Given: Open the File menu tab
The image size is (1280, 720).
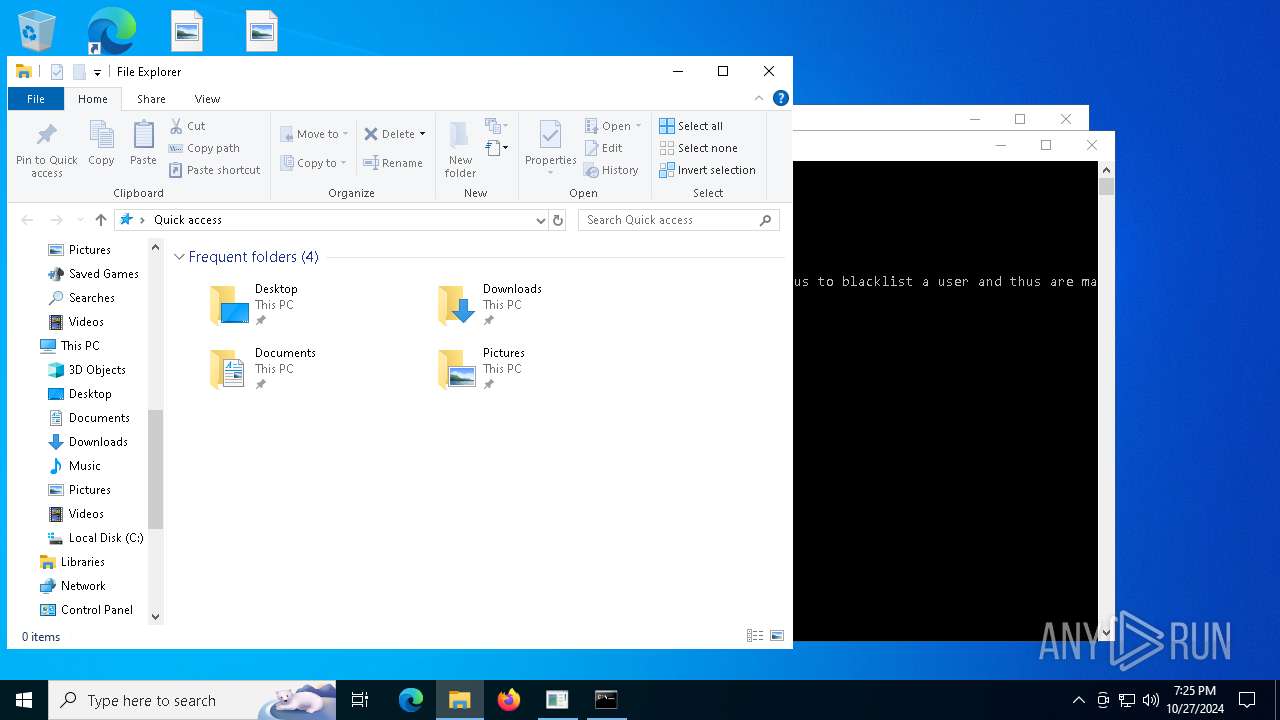Looking at the screenshot, I should click(x=36, y=99).
